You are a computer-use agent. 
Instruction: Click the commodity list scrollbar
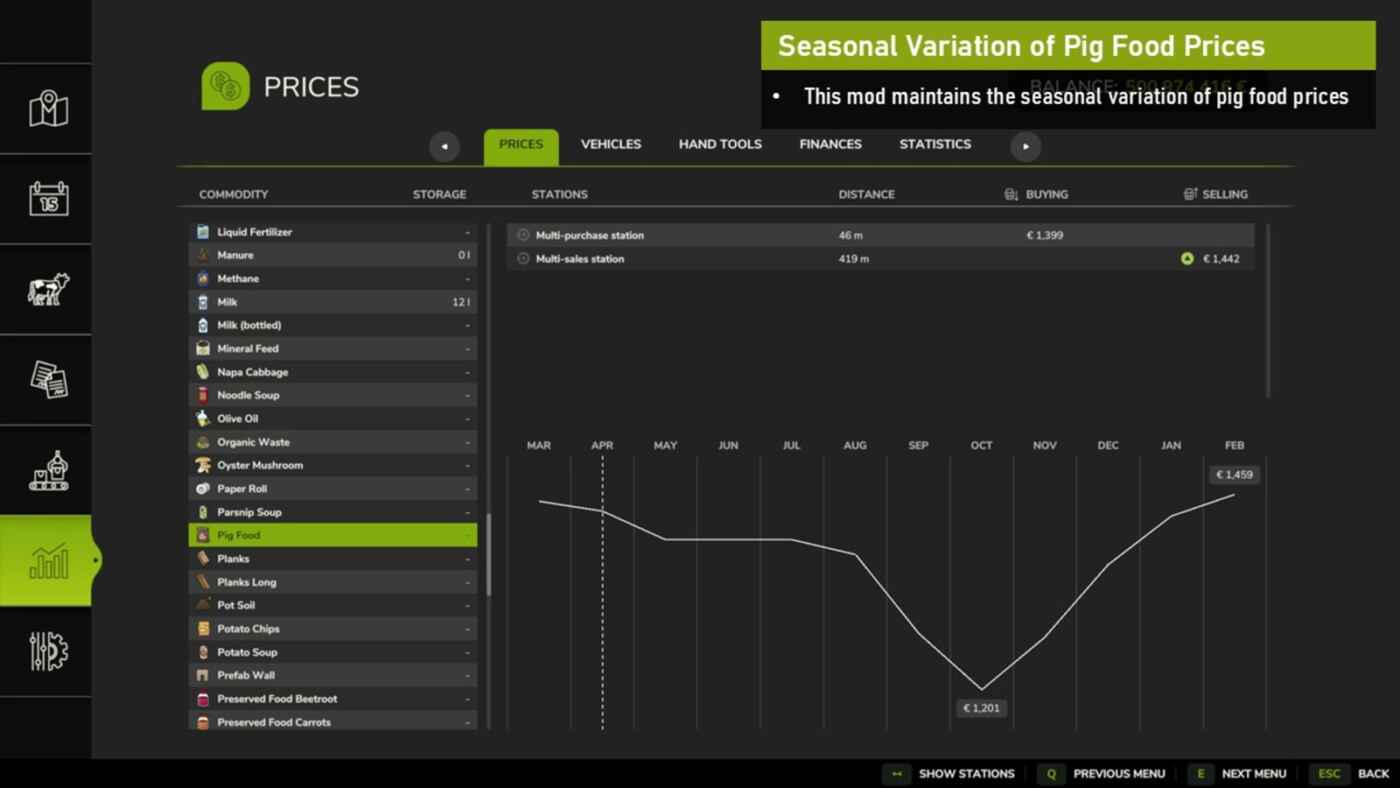point(488,555)
